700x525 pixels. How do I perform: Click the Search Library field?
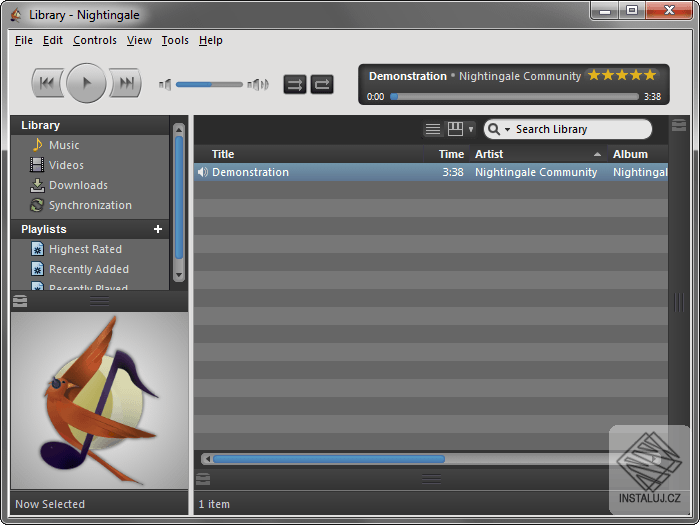pyautogui.click(x=568, y=129)
